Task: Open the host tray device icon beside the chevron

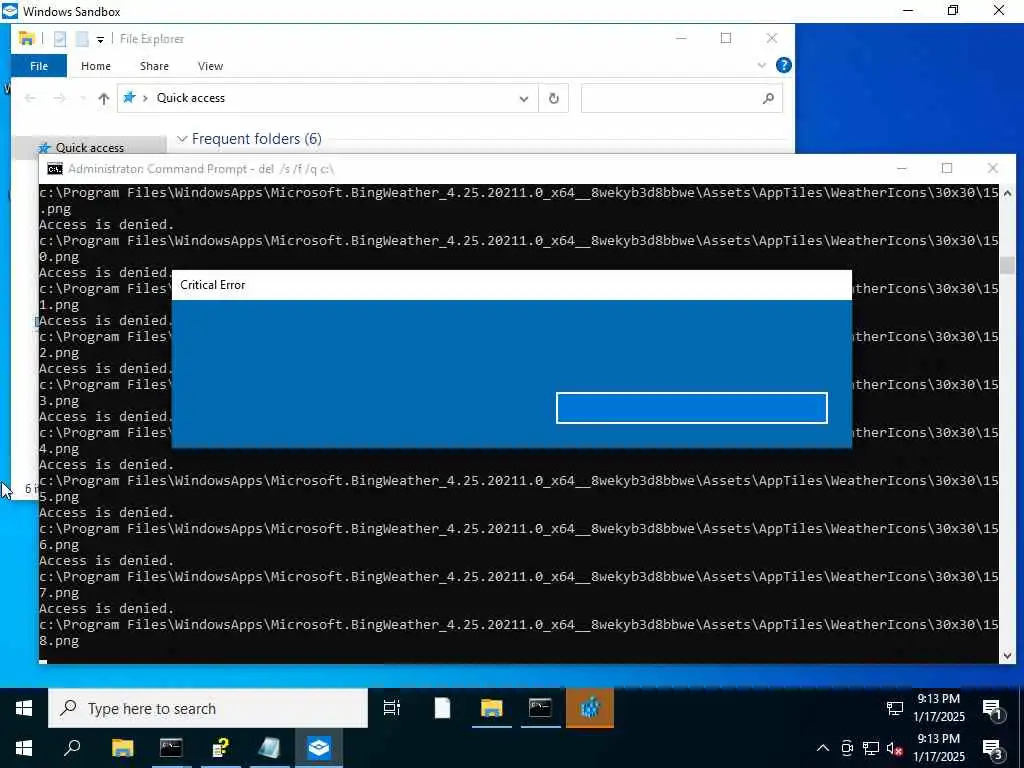Action: (x=847, y=748)
